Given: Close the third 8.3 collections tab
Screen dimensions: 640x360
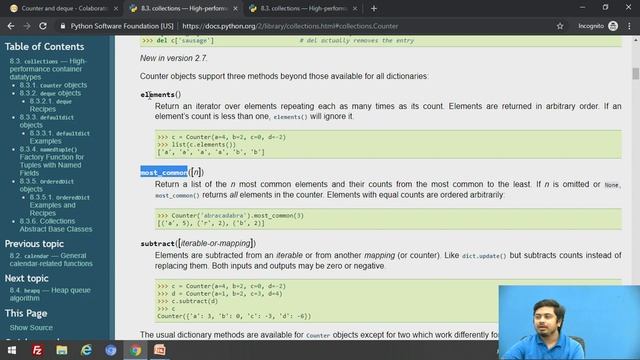Looking at the screenshot, I should pyautogui.click(x=355, y=9).
